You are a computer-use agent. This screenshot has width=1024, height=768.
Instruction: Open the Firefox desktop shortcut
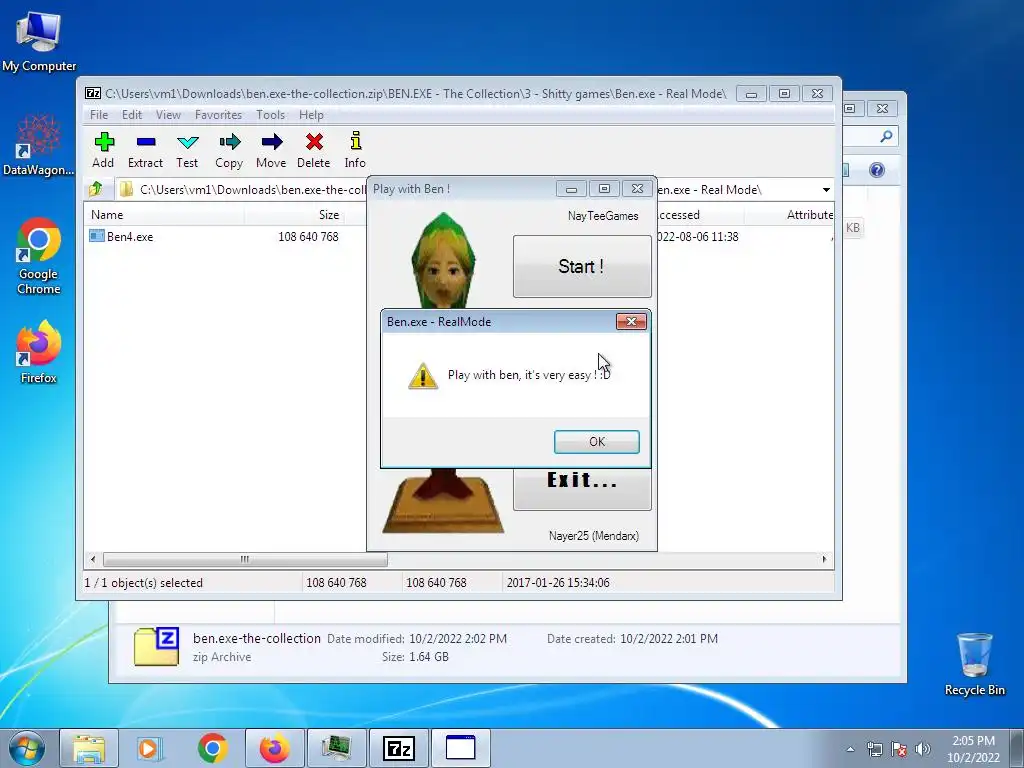(x=39, y=353)
